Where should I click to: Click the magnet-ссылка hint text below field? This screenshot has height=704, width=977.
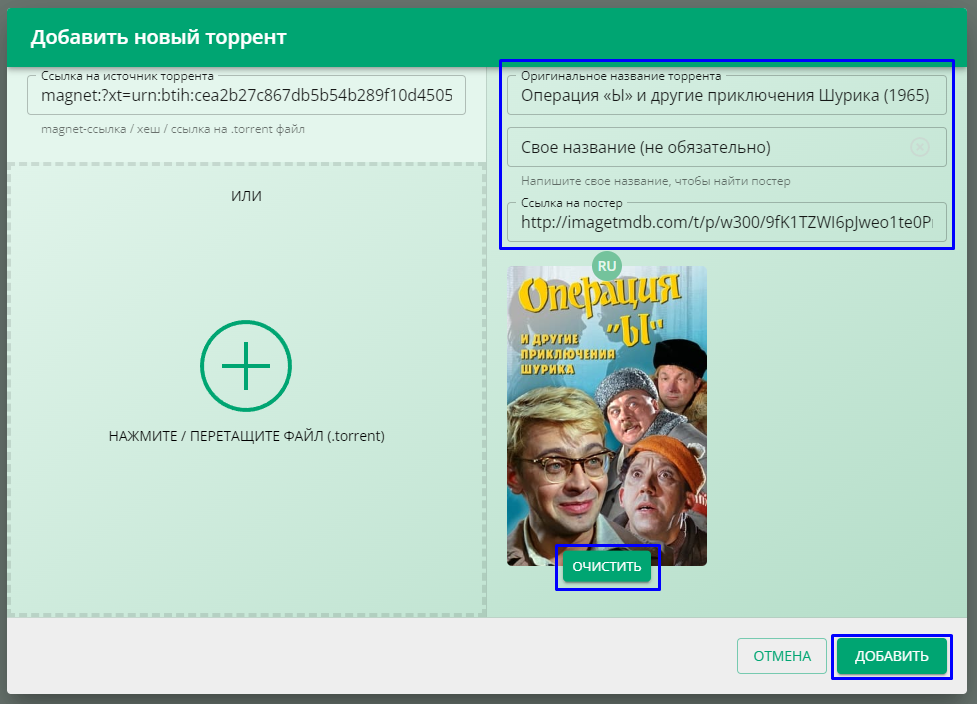pos(173,129)
